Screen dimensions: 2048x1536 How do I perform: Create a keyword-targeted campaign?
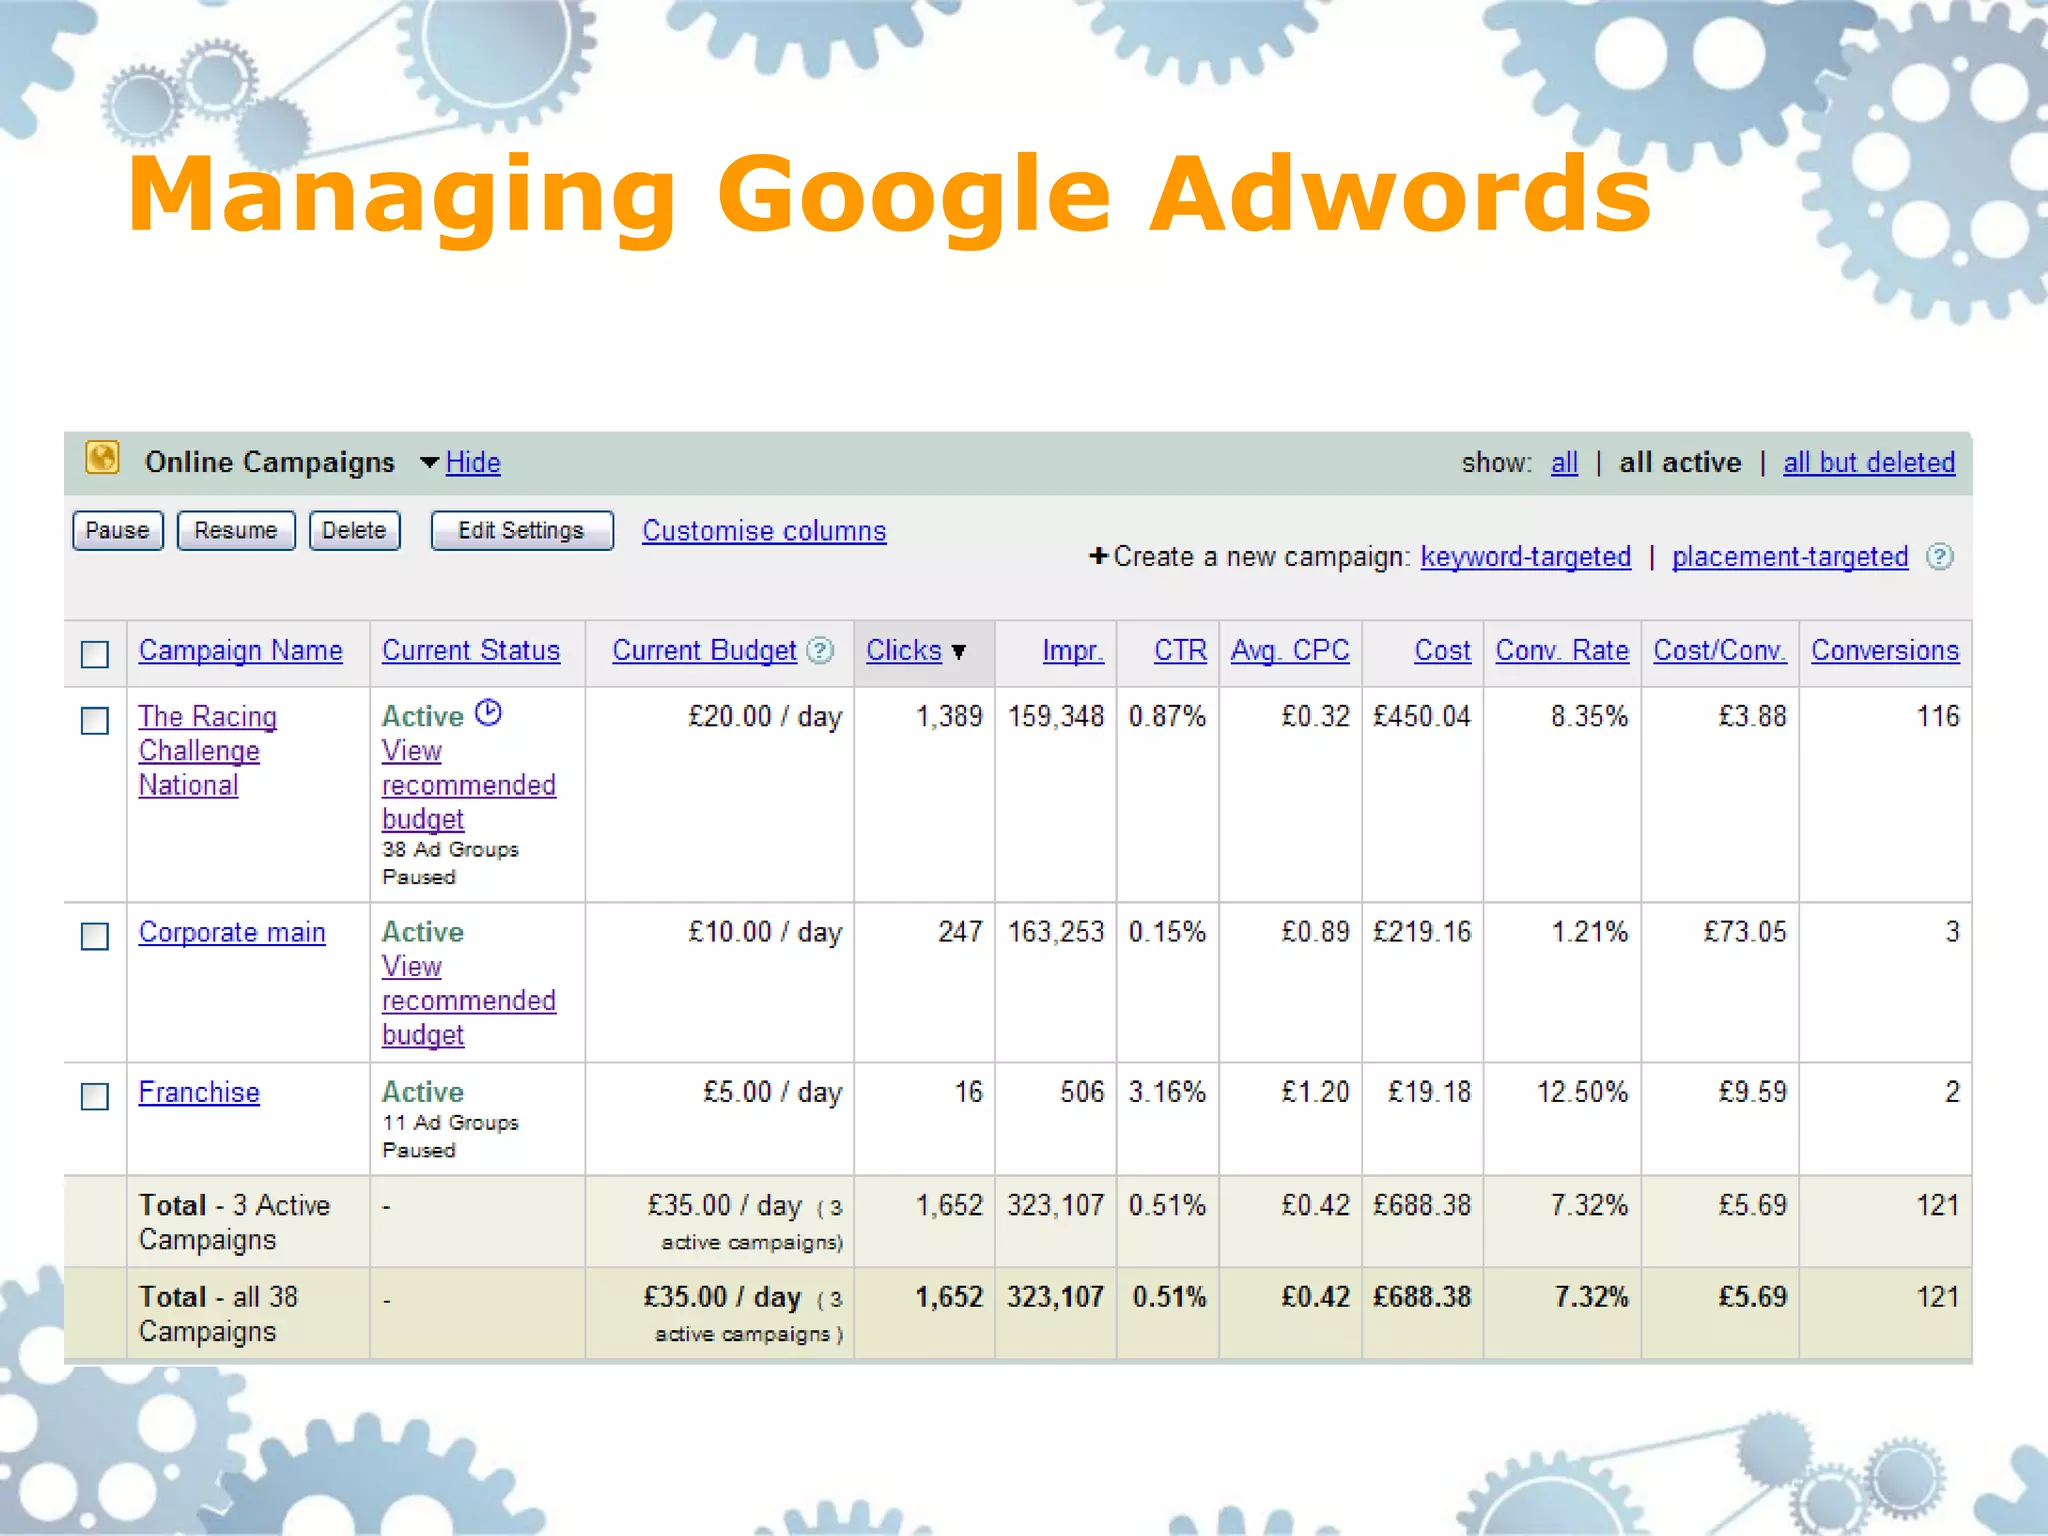pyautogui.click(x=1525, y=557)
